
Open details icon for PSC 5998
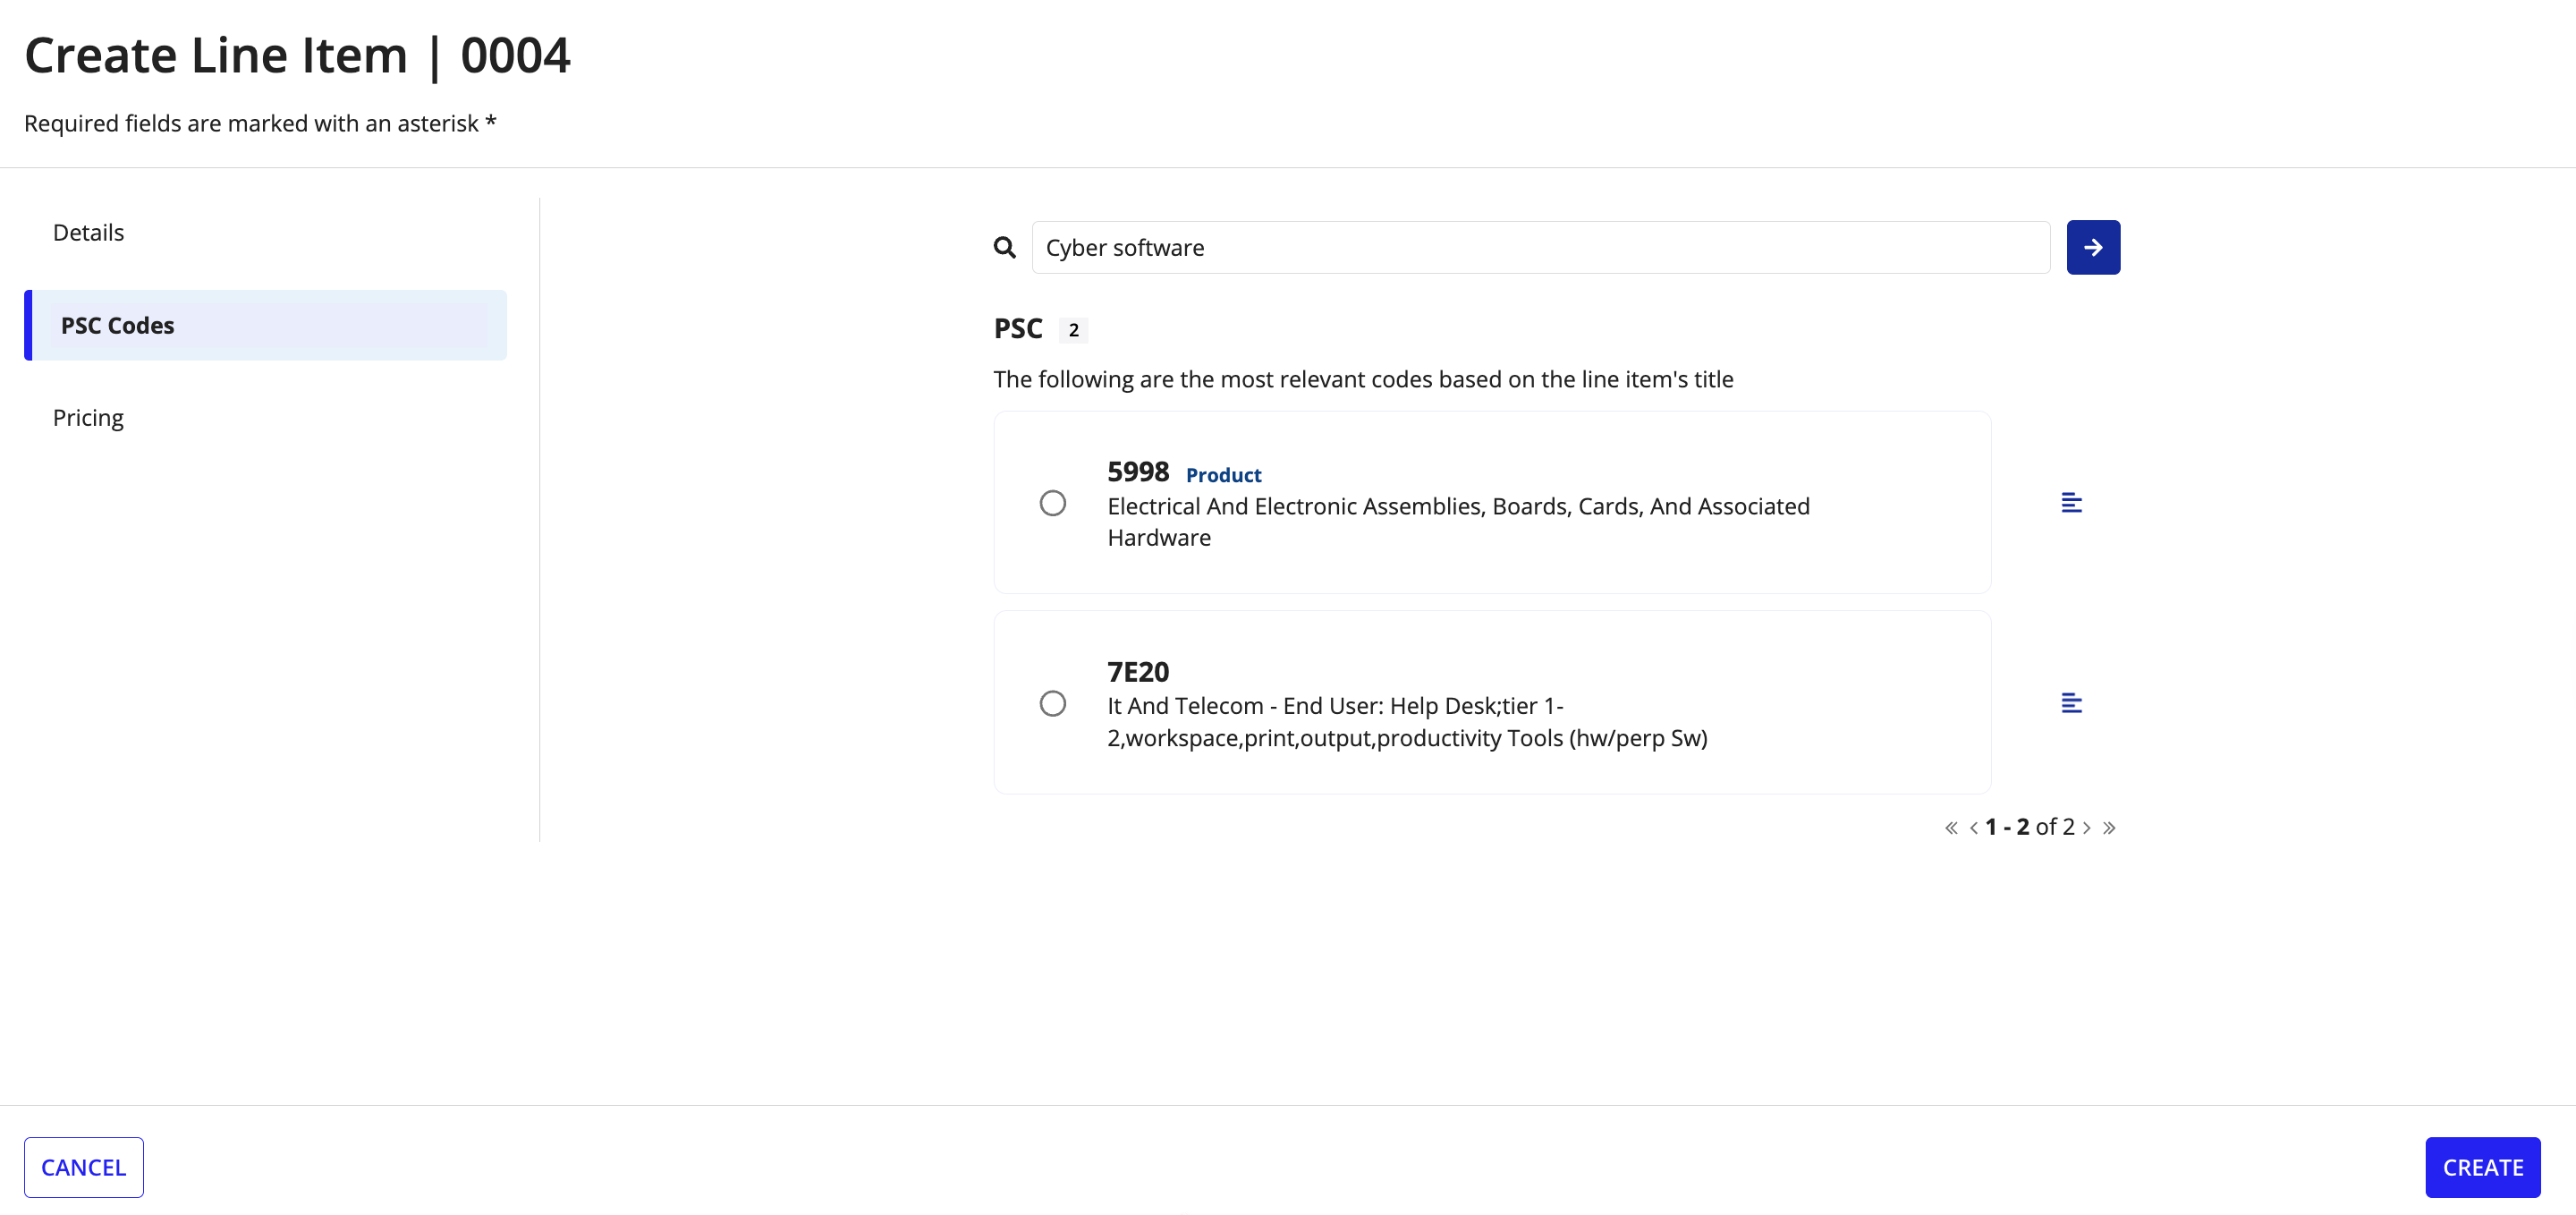click(2071, 502)
